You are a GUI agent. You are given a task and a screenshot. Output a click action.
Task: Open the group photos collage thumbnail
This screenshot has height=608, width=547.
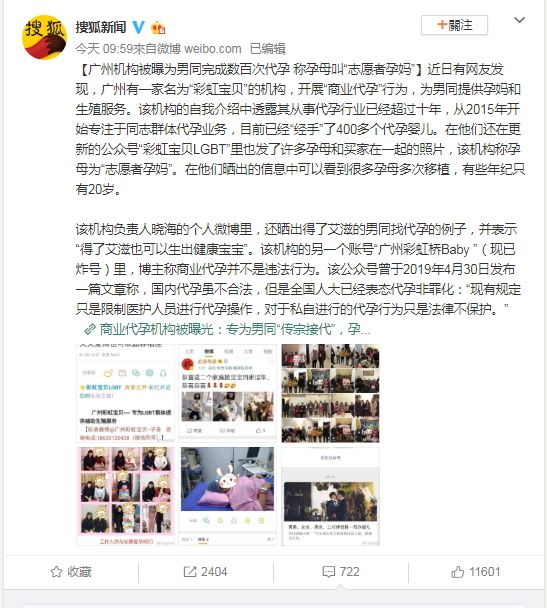click(x=330, y=393)
